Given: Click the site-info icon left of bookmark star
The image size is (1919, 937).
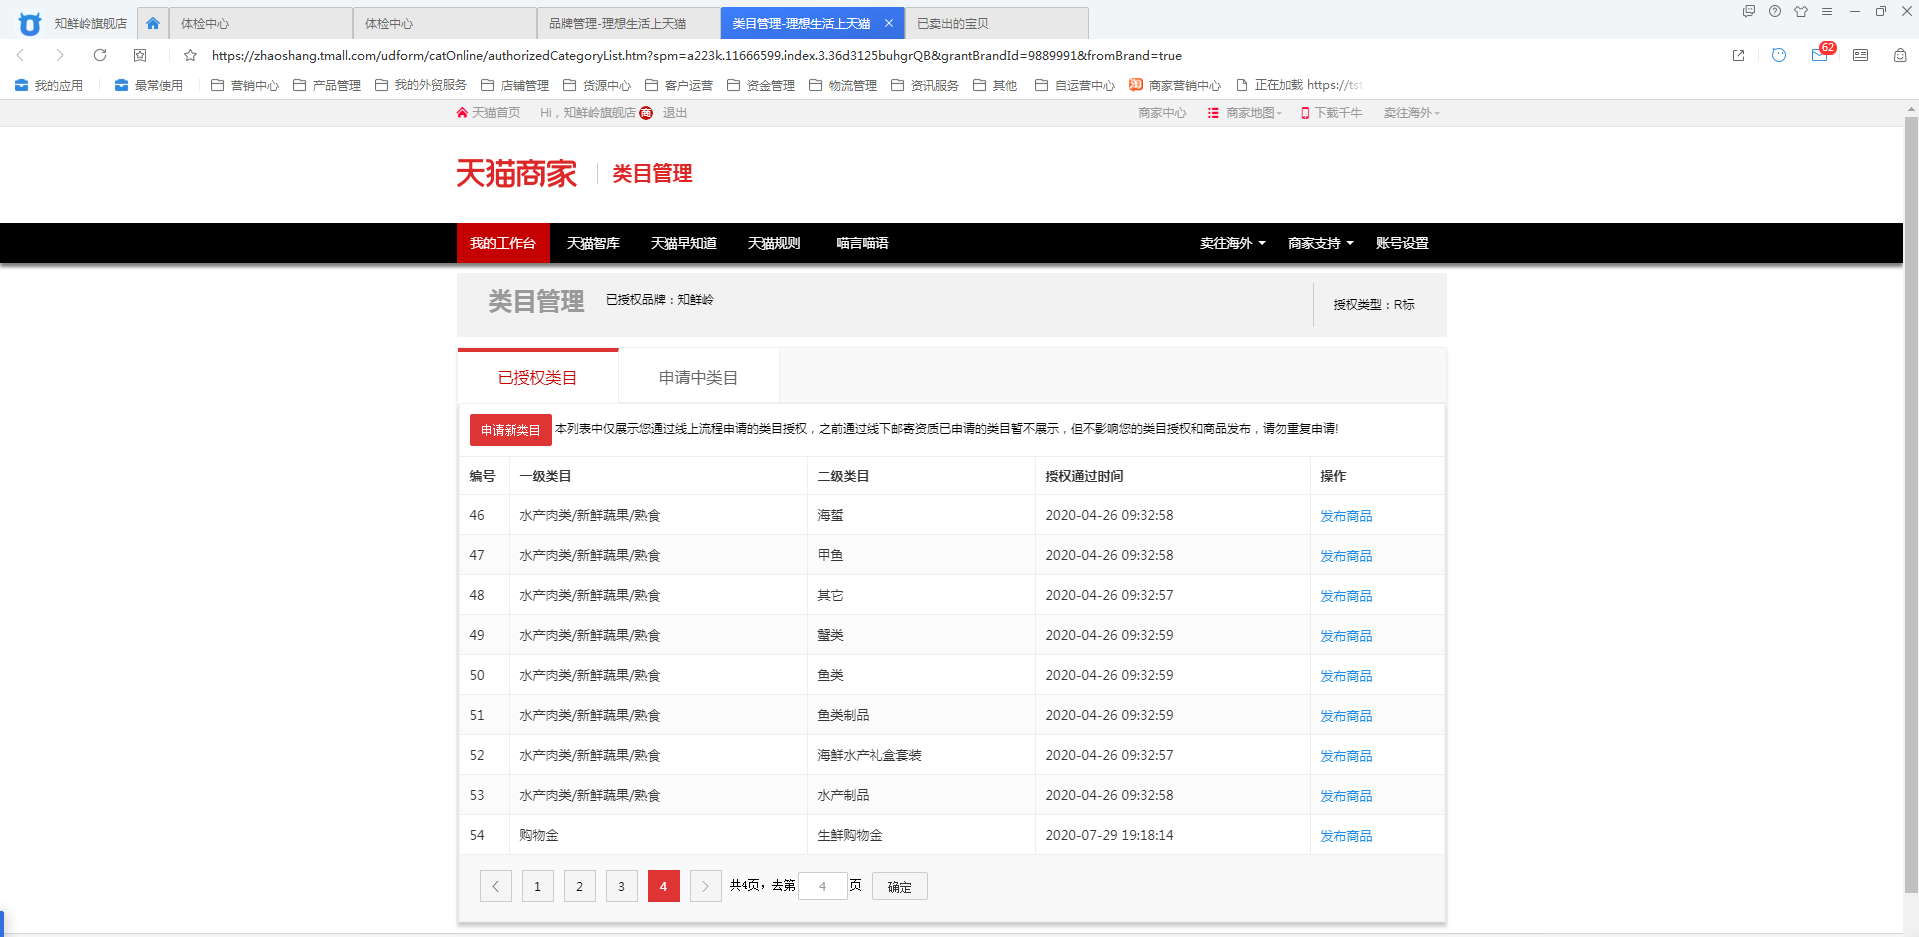Looking at the screenshot, I should point(140,55).
